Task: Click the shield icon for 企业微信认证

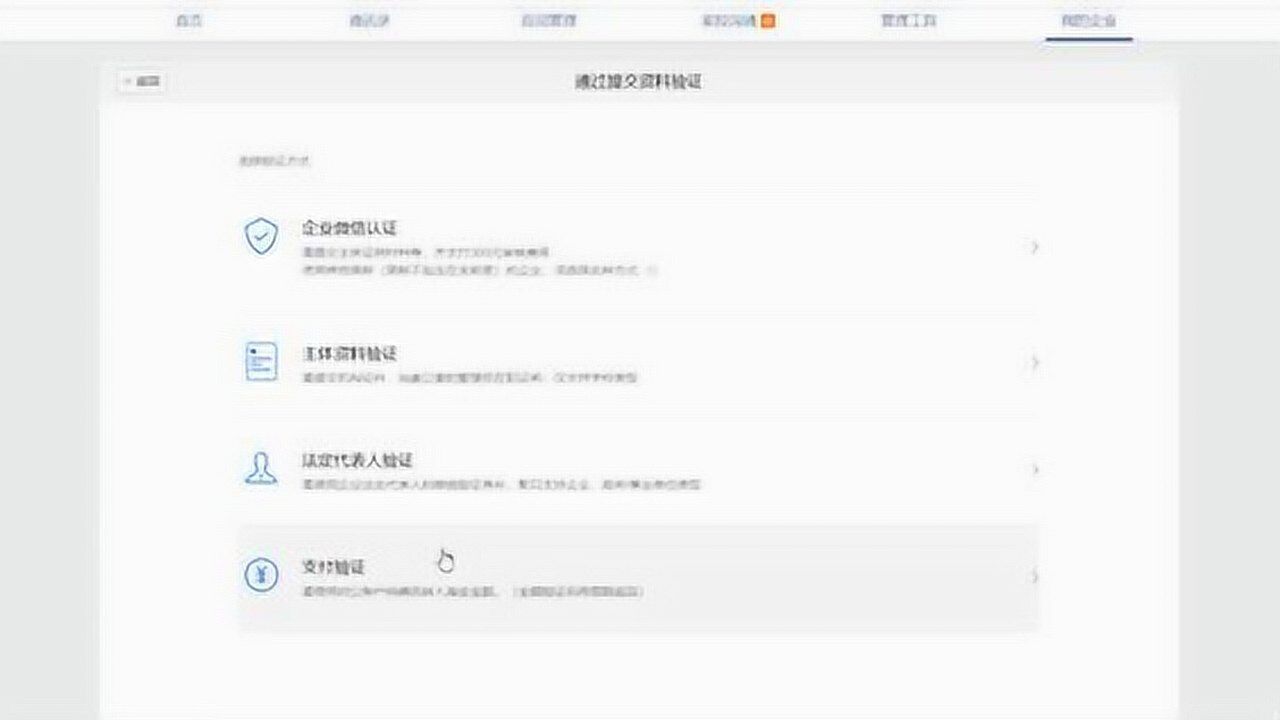Action: [x=261, y=237]
